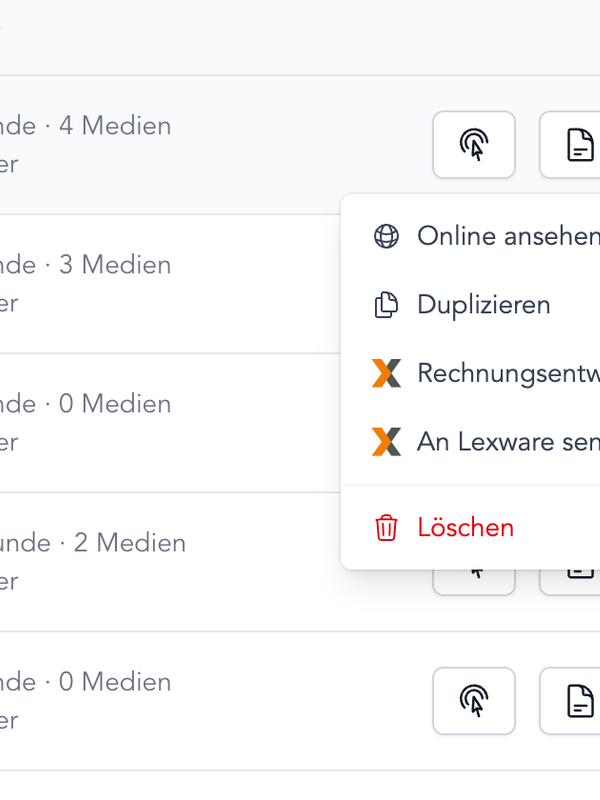Open the document button in the 4 Medien row
This screenshot has height=800, width=600.
point(570,145)
